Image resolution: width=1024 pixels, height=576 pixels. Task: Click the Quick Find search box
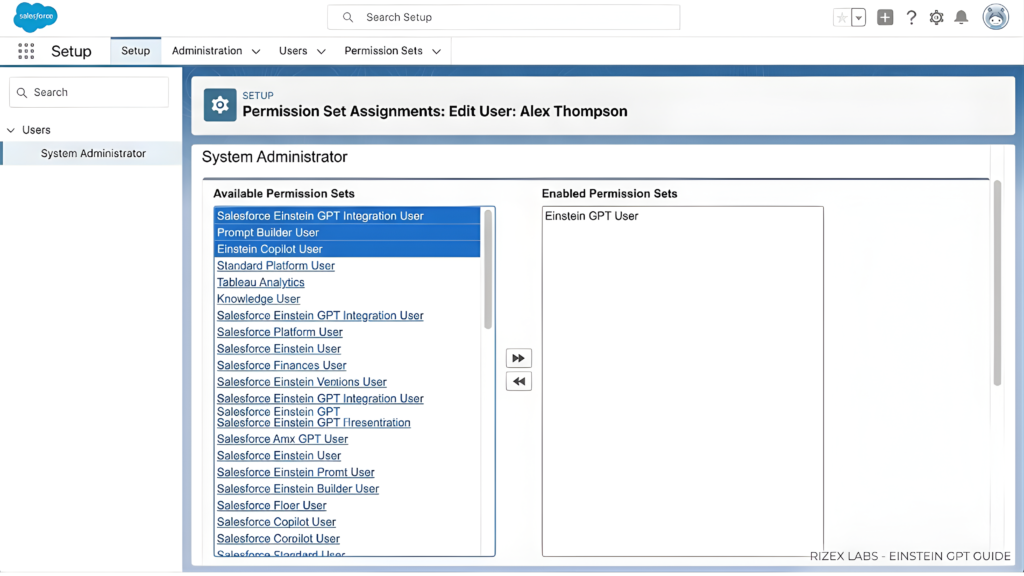tap(88, 92)
